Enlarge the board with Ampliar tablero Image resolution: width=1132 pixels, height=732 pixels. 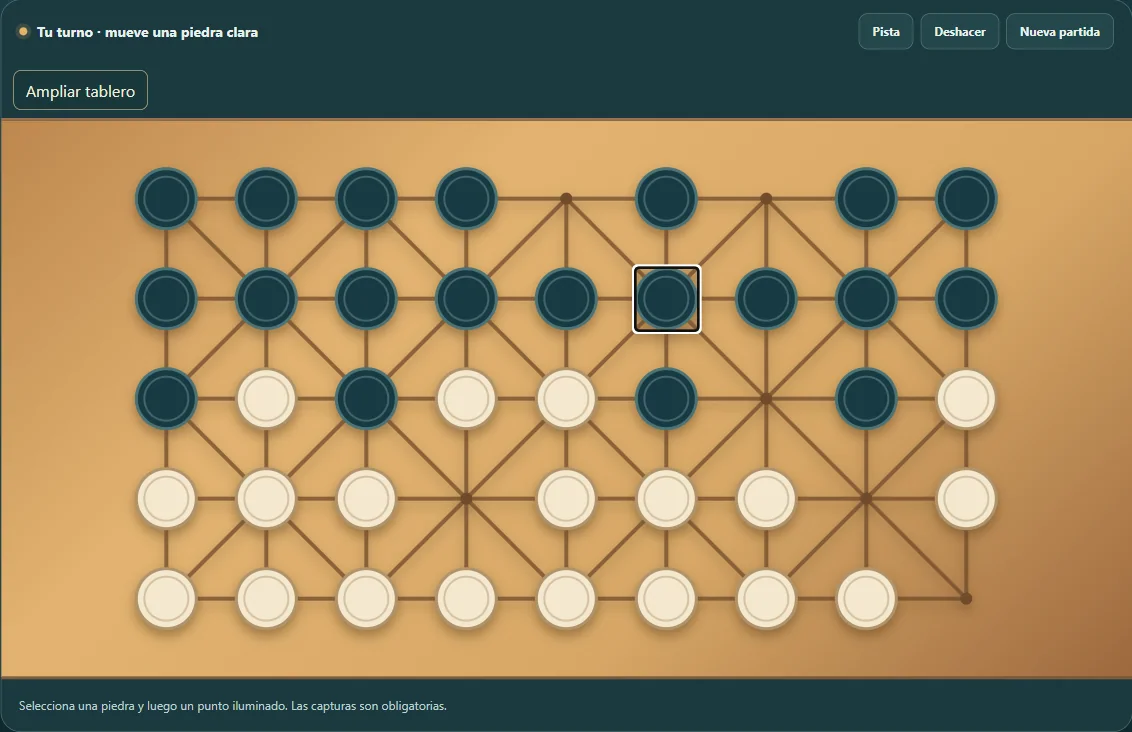pos(80,90)
